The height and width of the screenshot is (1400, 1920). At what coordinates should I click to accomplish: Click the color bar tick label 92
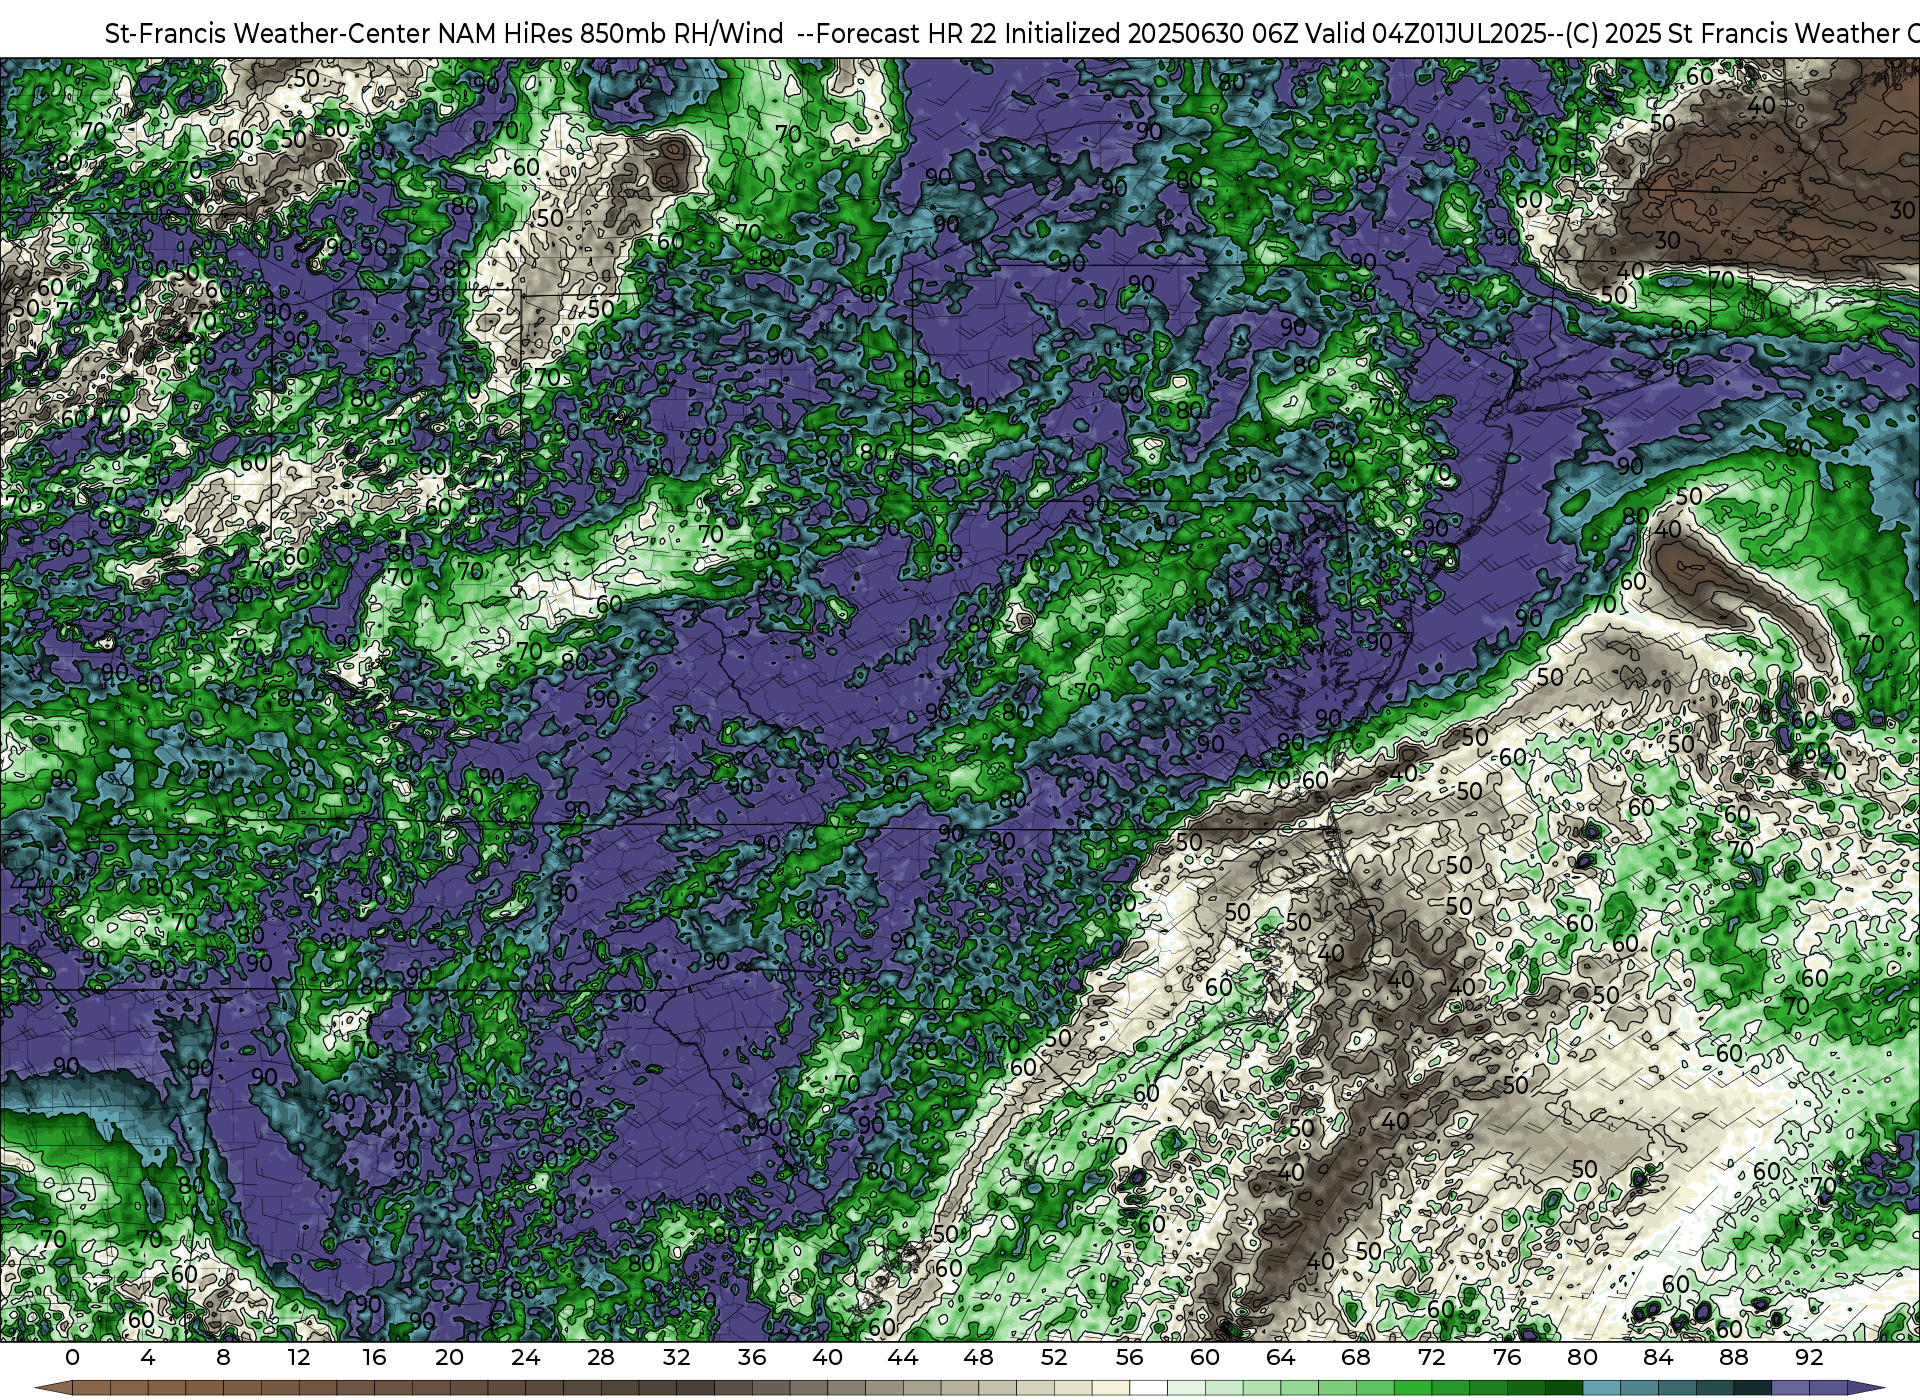pos(1810,1358)
